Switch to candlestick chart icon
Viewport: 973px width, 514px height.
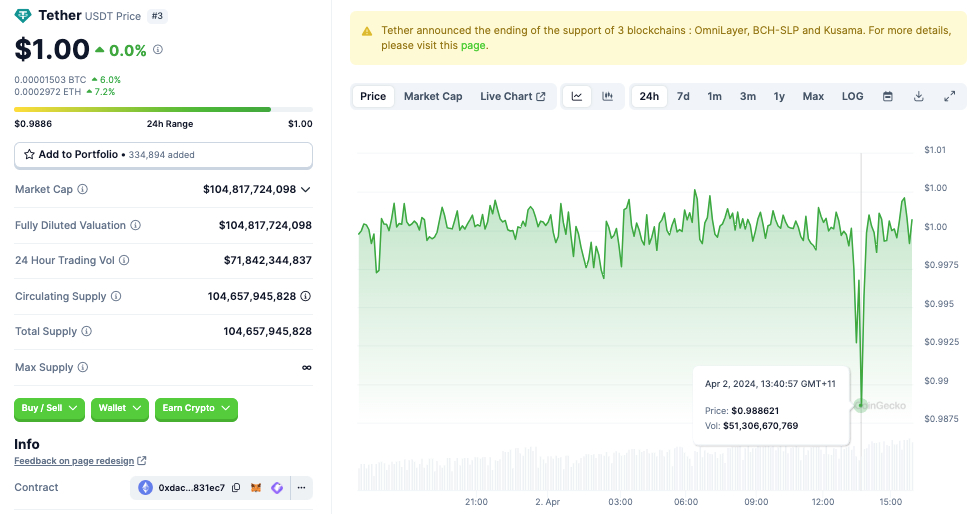(608, 96)
